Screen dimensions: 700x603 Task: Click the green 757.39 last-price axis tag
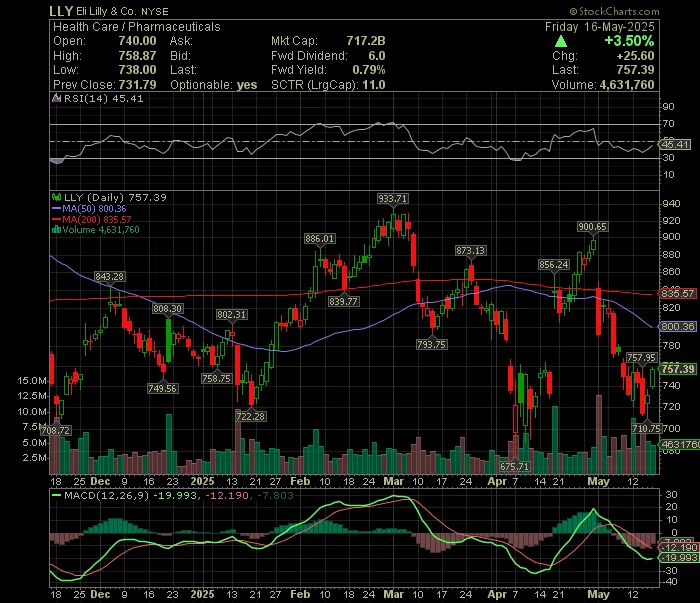pos(678,369)
